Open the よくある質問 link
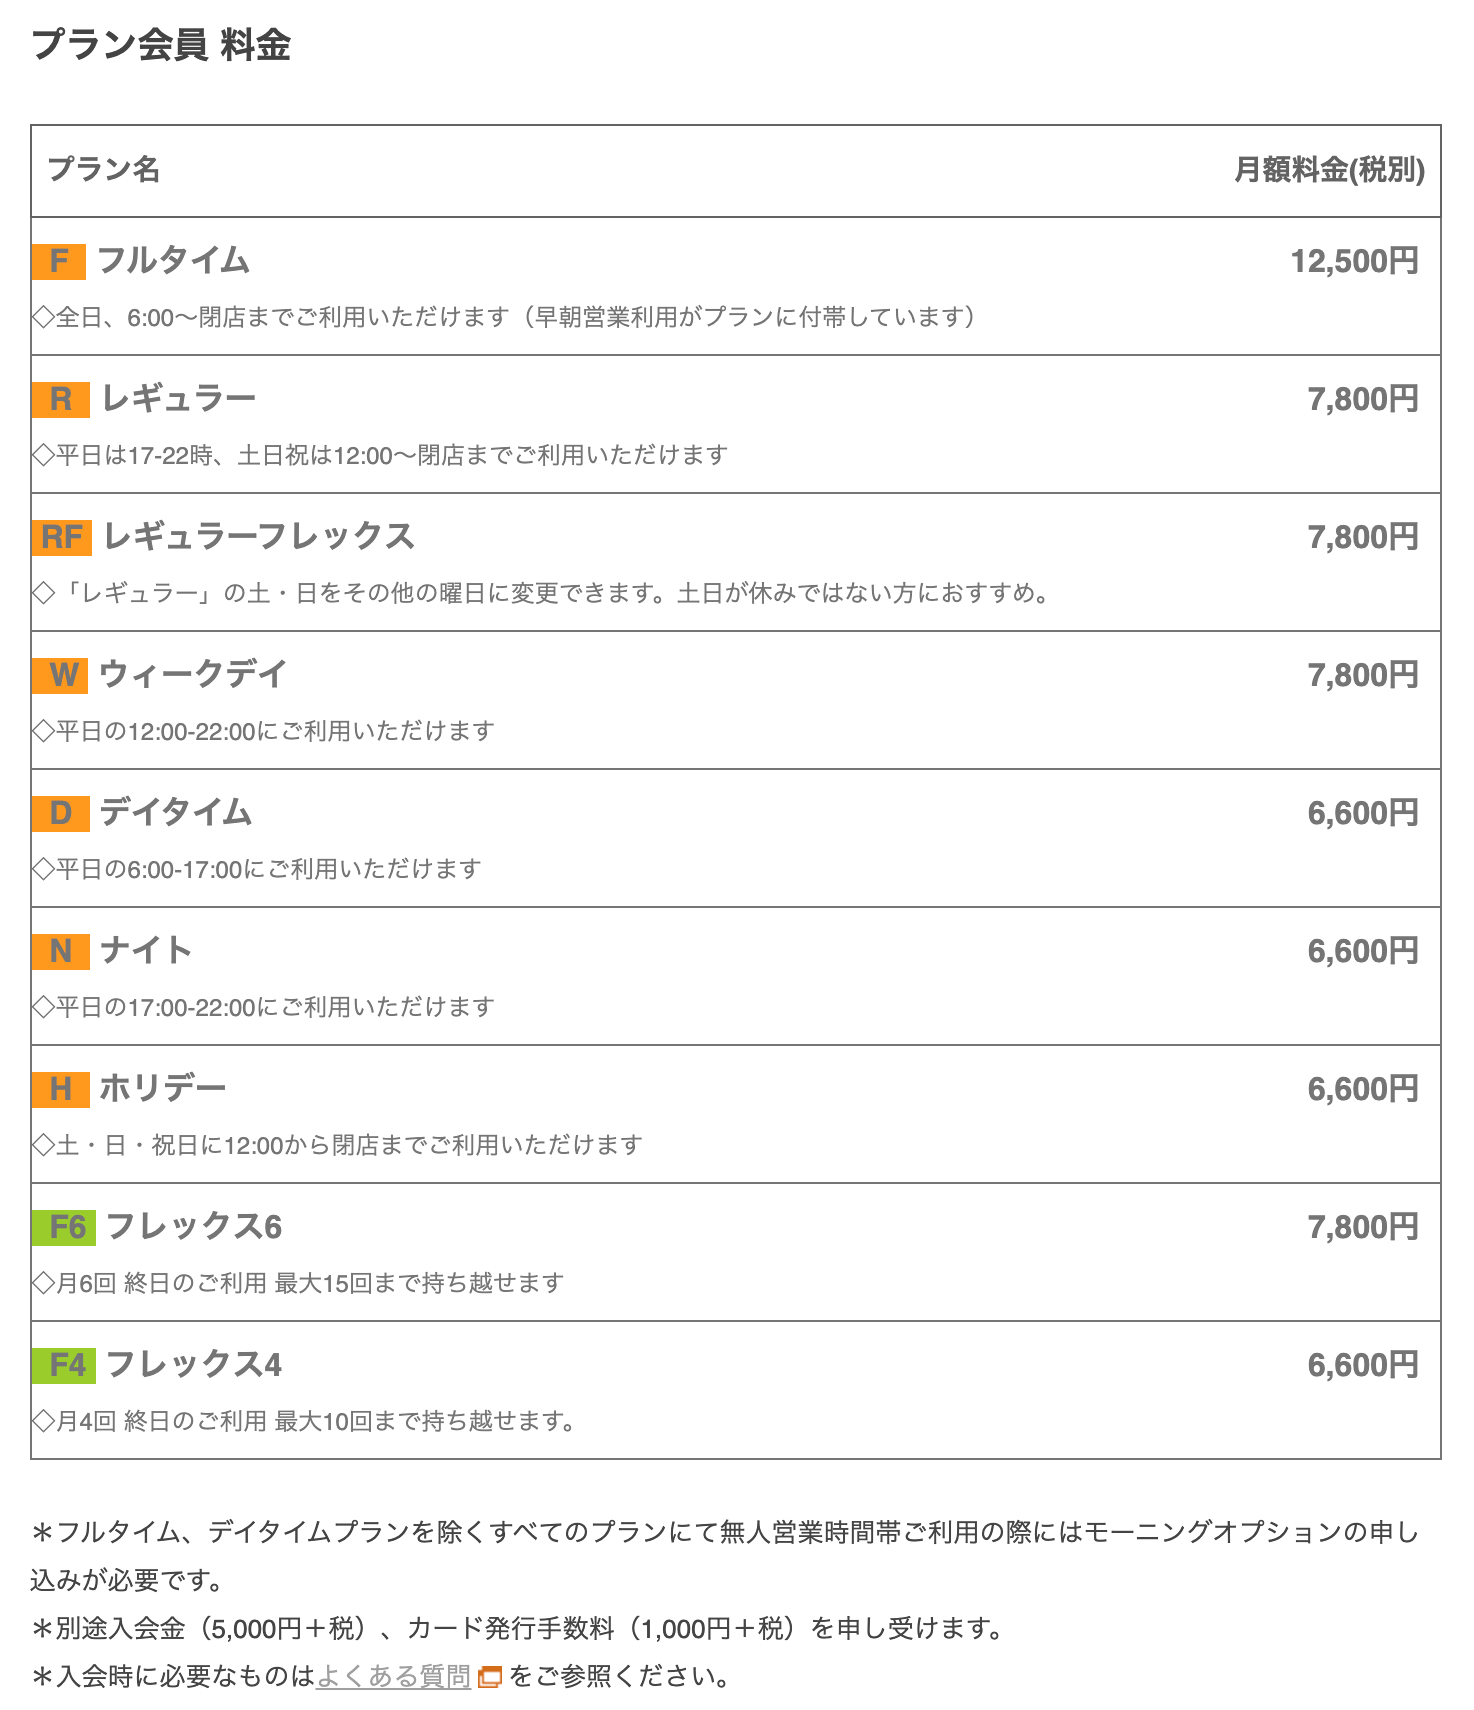The height and width of the screenshot is (1710, 1474). (x=393, y=1676)
